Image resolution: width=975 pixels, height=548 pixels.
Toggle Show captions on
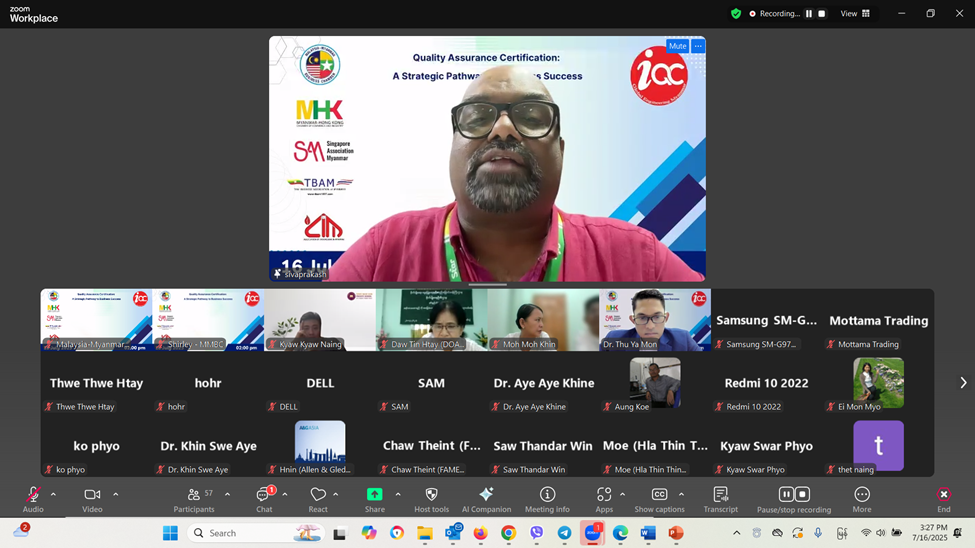pos(659,495)
